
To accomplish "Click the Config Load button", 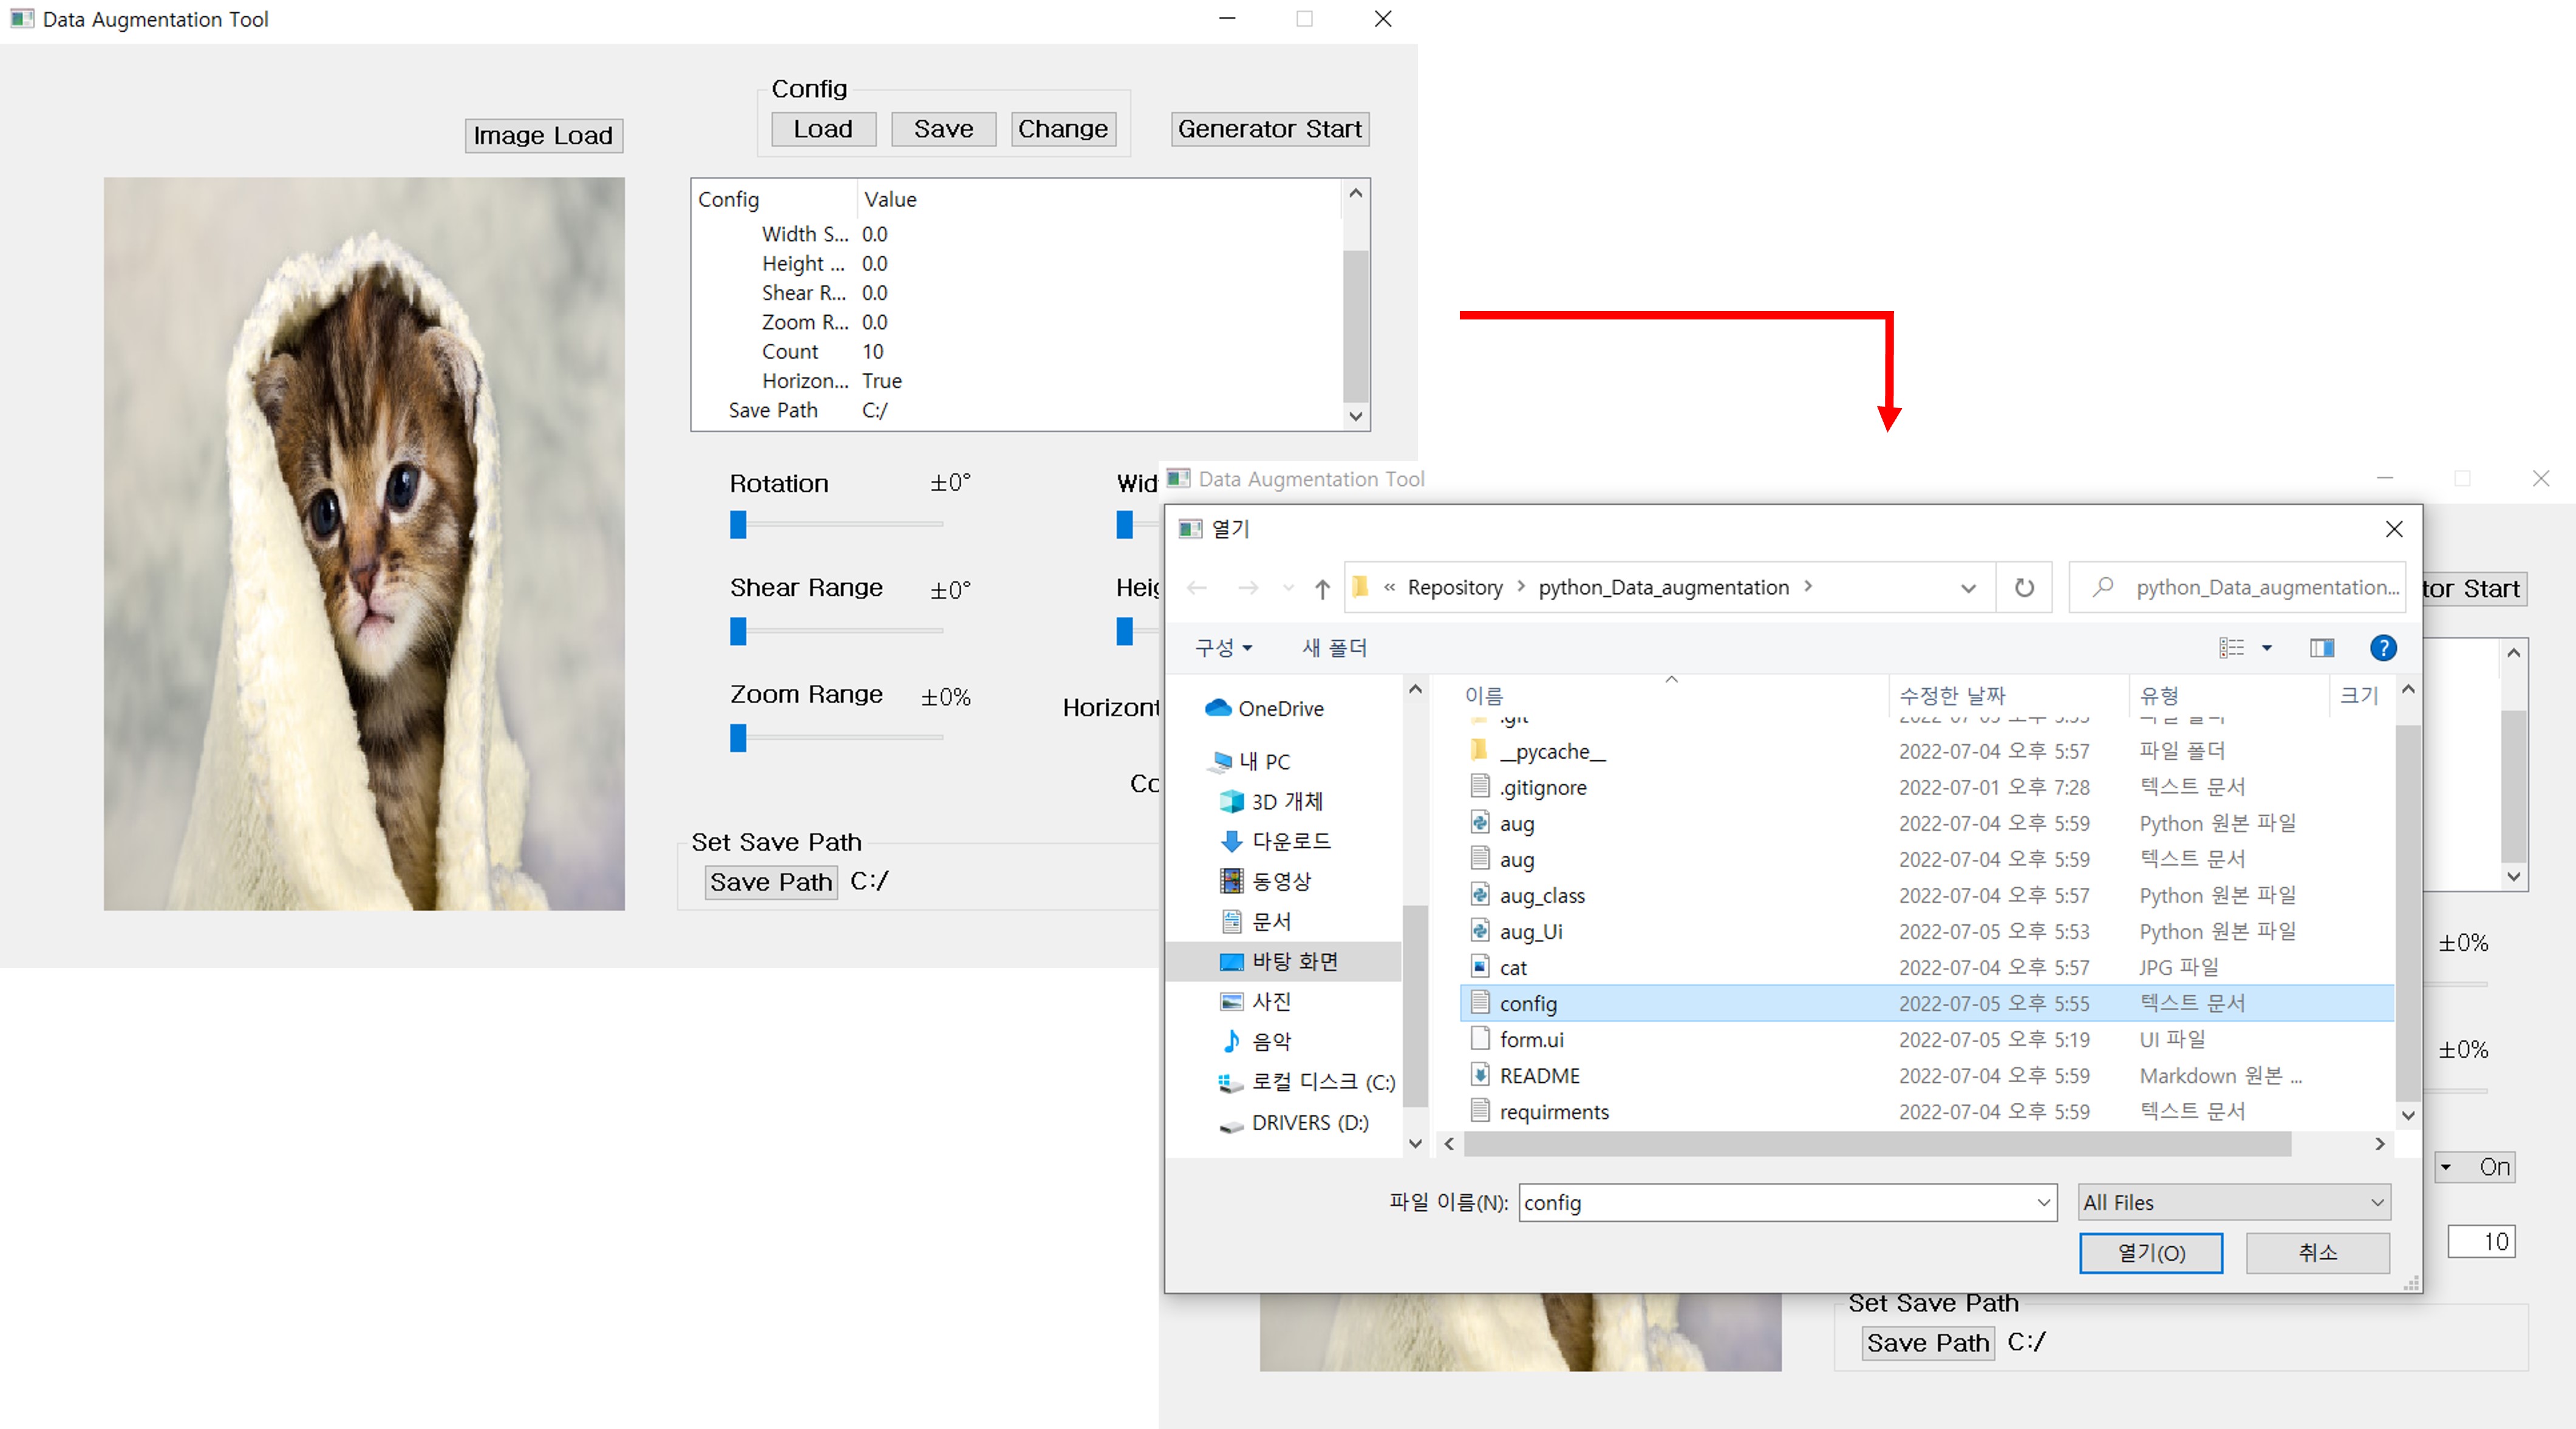I will click(823, 129).
